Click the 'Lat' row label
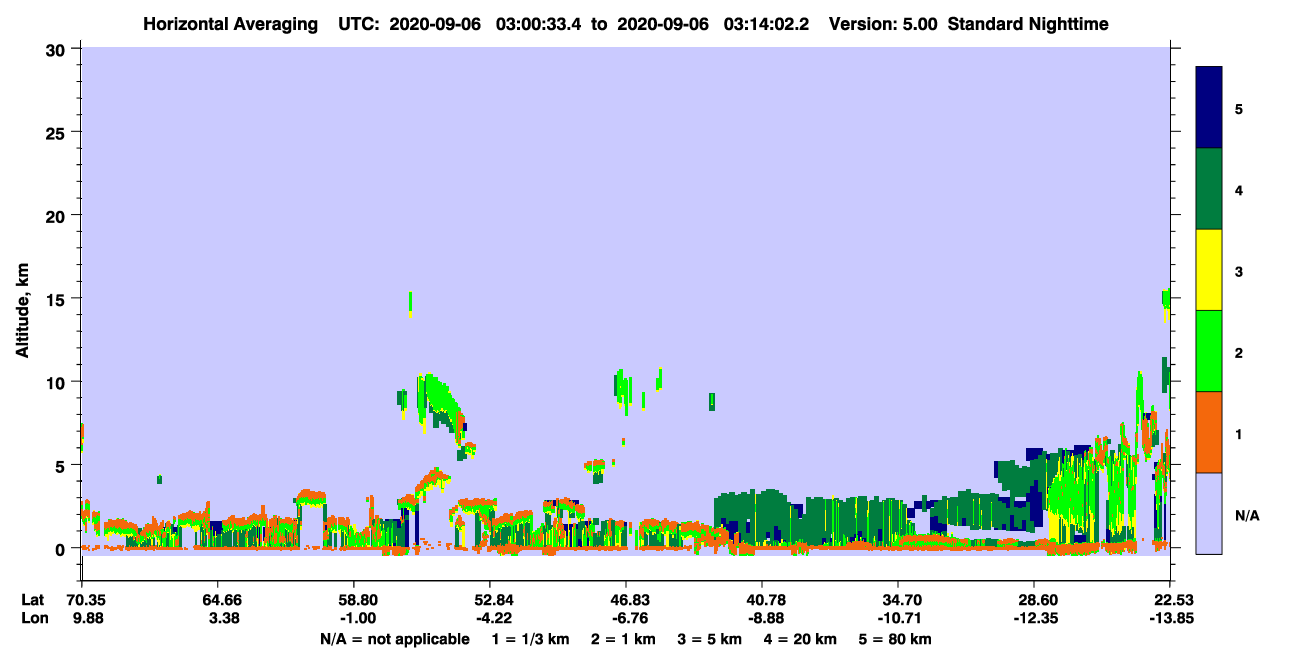The height and width of the screenshot is (667, 1300). 32,600
